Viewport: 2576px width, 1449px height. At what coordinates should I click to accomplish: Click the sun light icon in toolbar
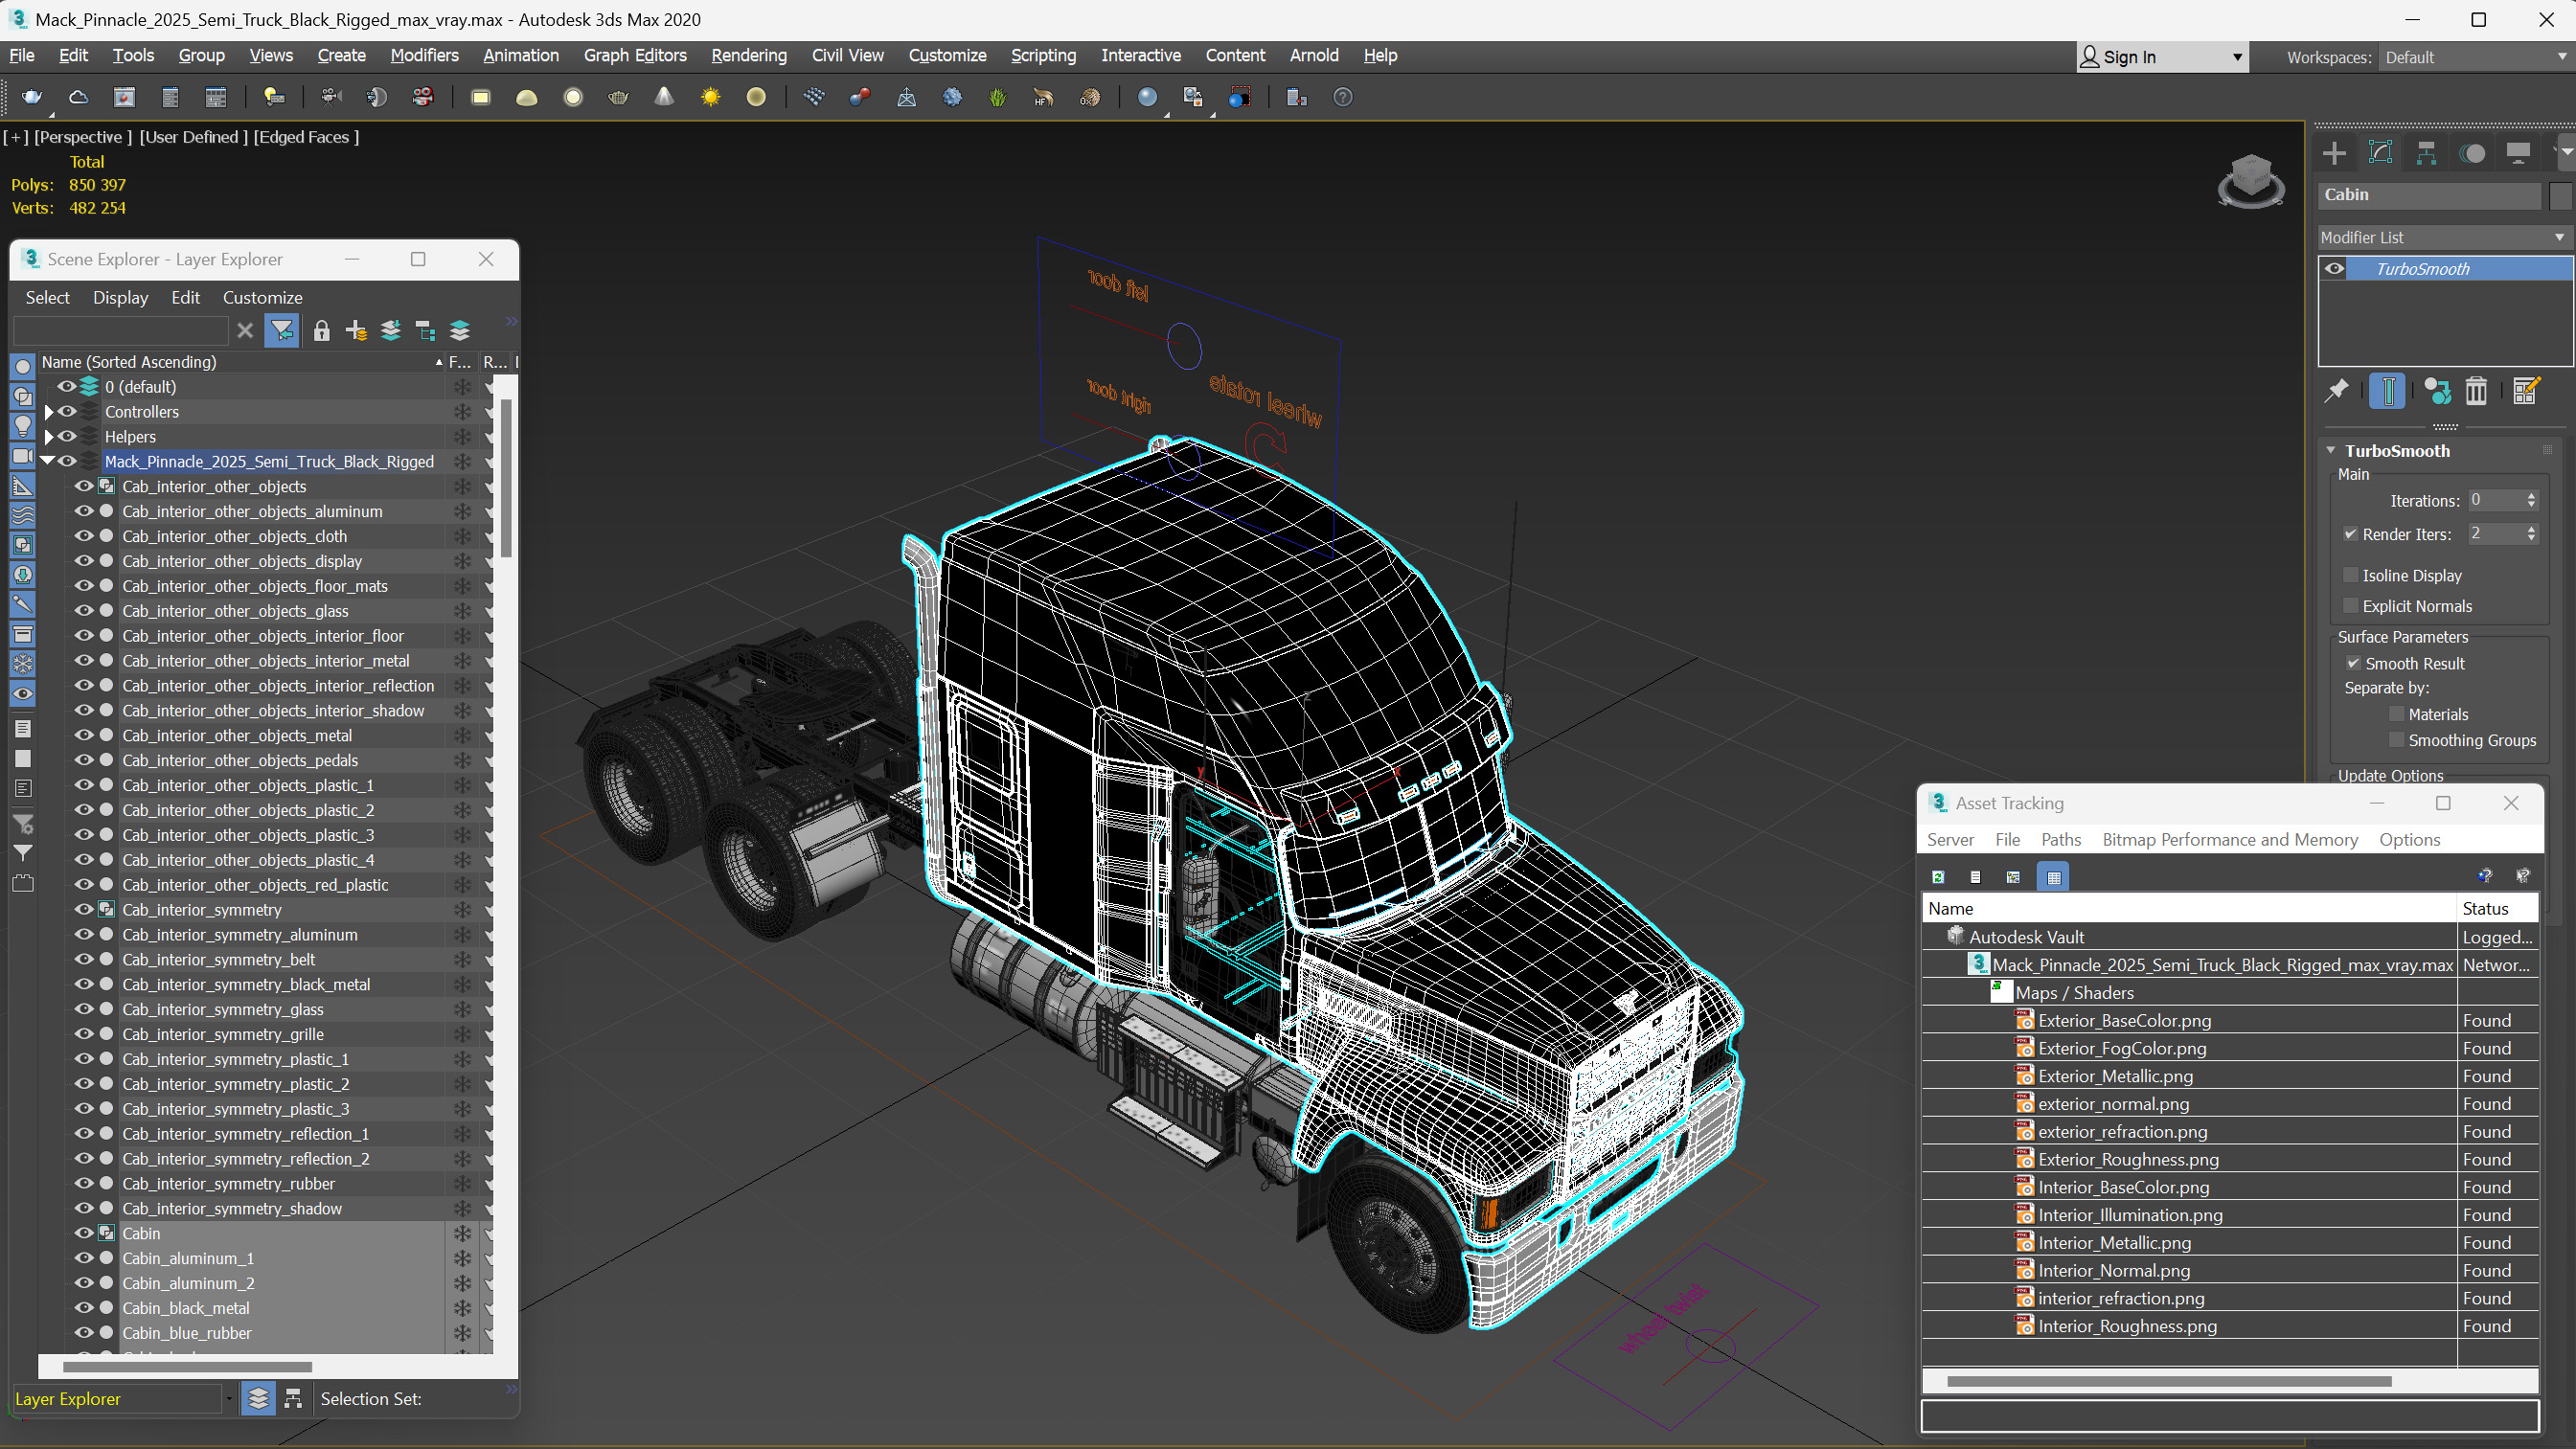(x=710, y=97)
